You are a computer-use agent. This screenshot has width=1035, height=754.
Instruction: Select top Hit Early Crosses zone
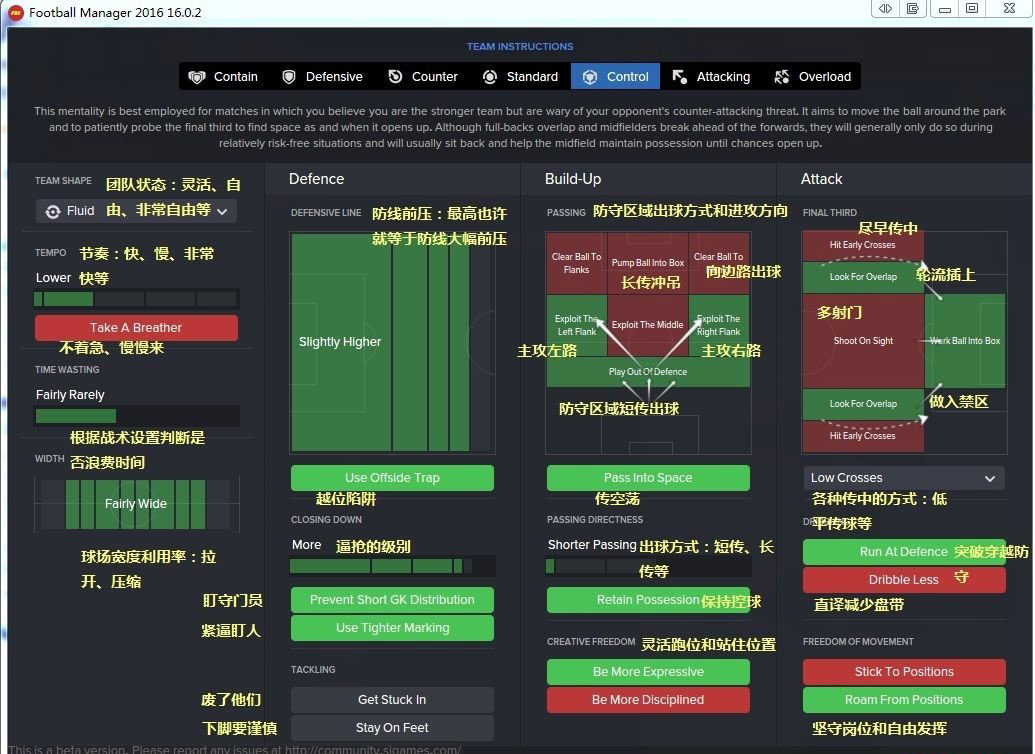click(863, 245)
